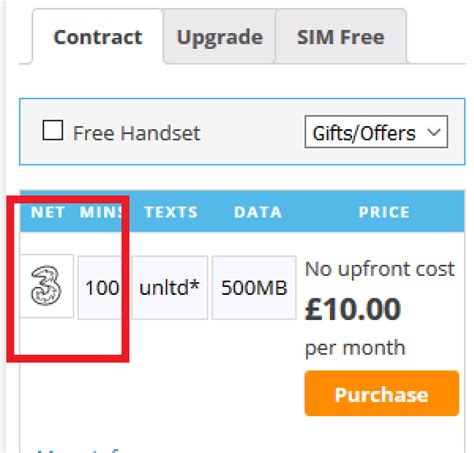Select the unltd* texts cell
The width and height of the screenshot is (474, 453).
pyautogui.click(x=169, y=288)
